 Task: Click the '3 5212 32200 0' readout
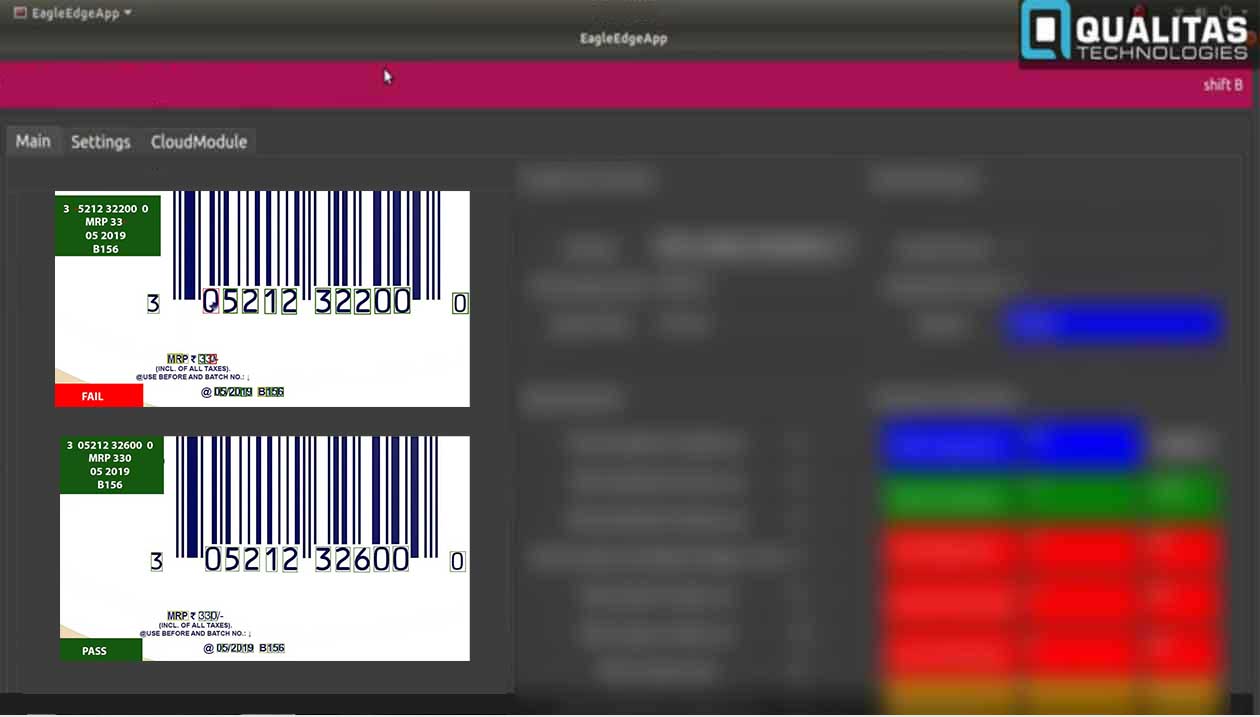pyautogui.click(x=106, y=209)
